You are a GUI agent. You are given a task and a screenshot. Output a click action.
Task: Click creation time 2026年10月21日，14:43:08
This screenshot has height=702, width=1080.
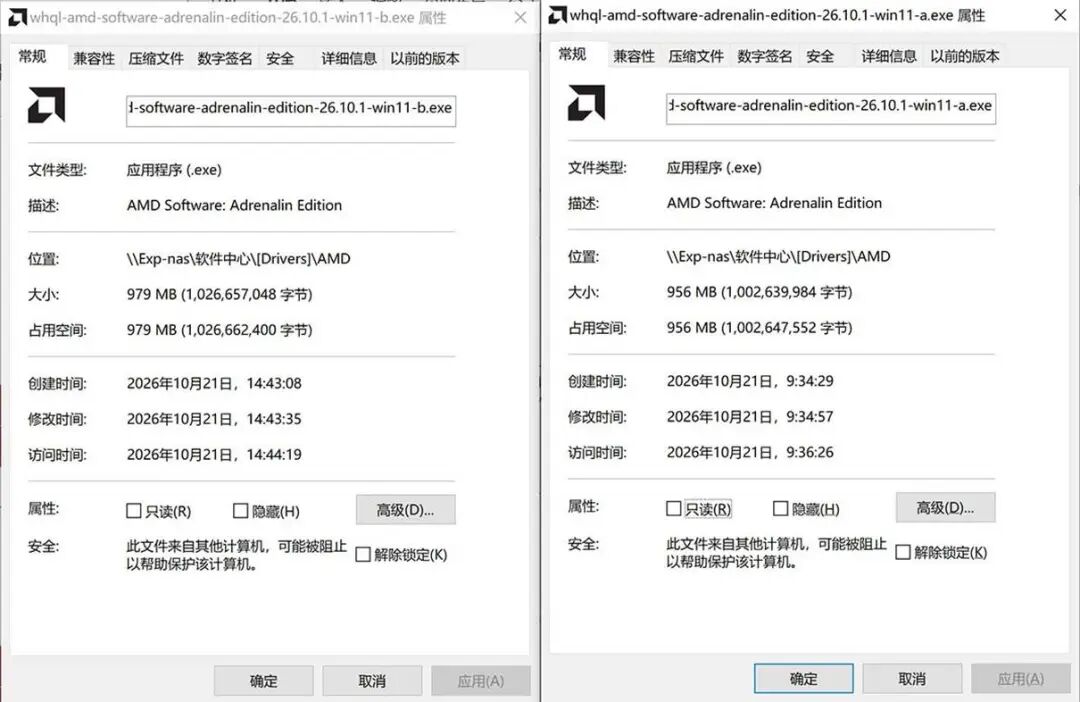(x=214, y=383)
